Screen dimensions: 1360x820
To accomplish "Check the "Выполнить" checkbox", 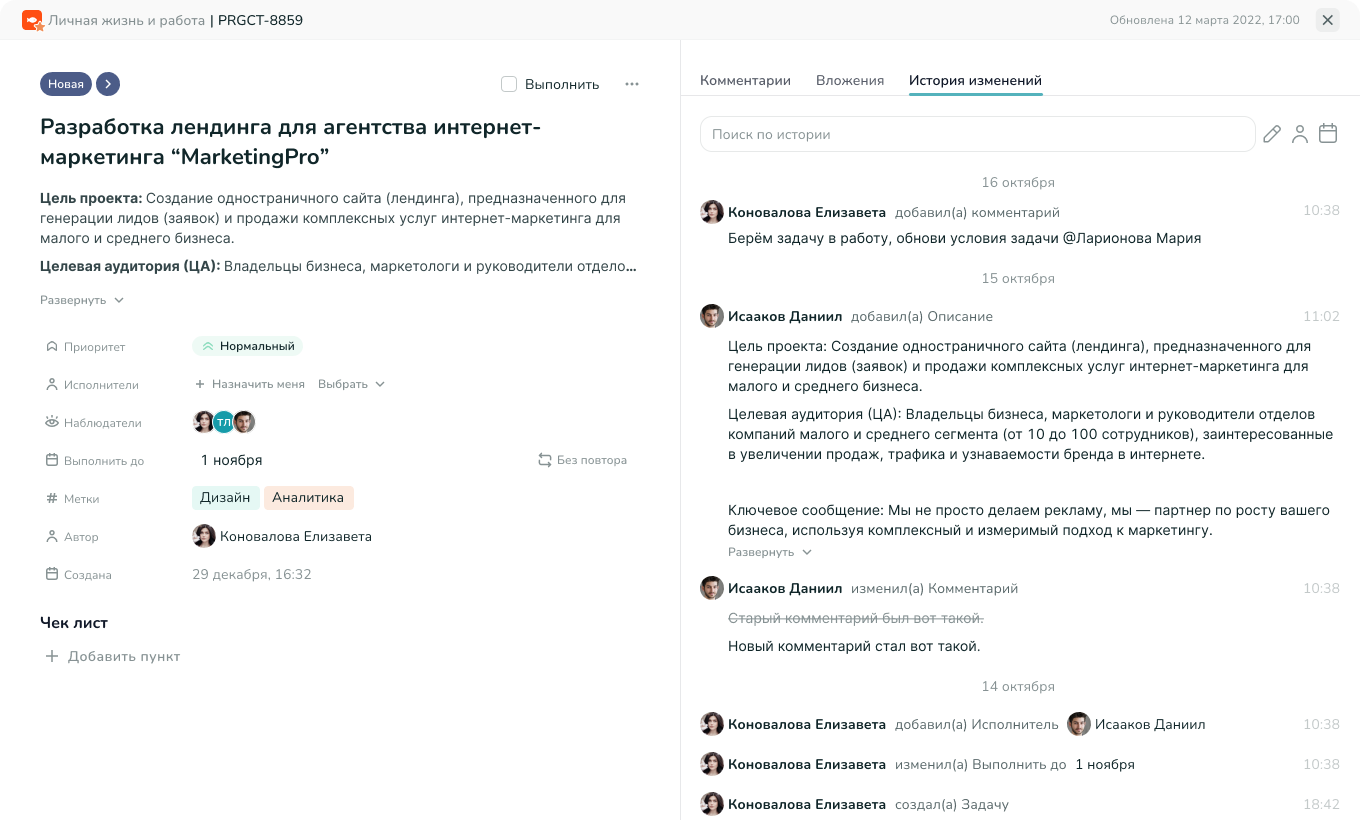I will click(x=509, y=84).
